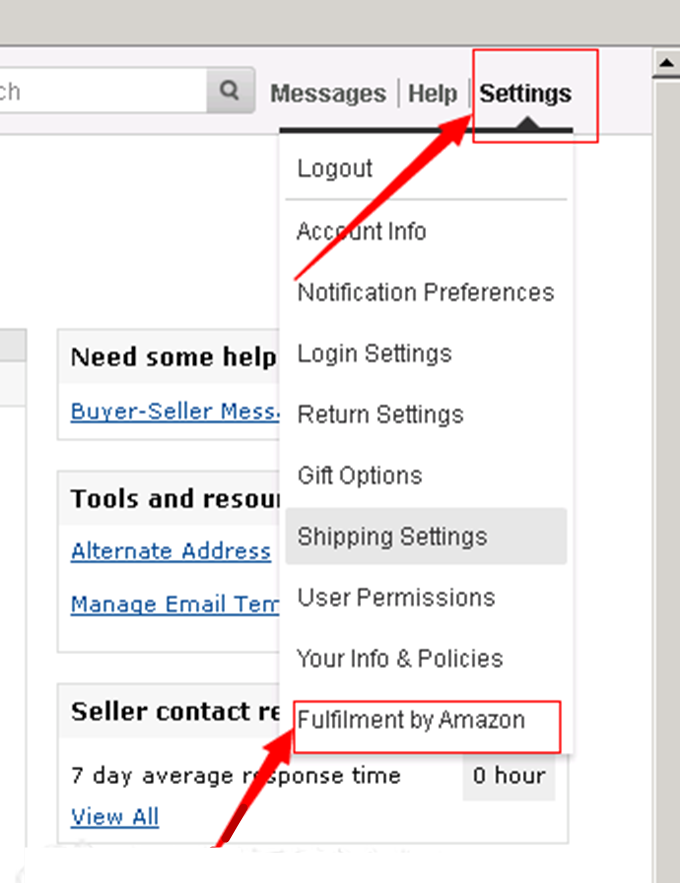Screen dimensions: 680x883
Task: Focus the search input field
Action: coord(100,92)
